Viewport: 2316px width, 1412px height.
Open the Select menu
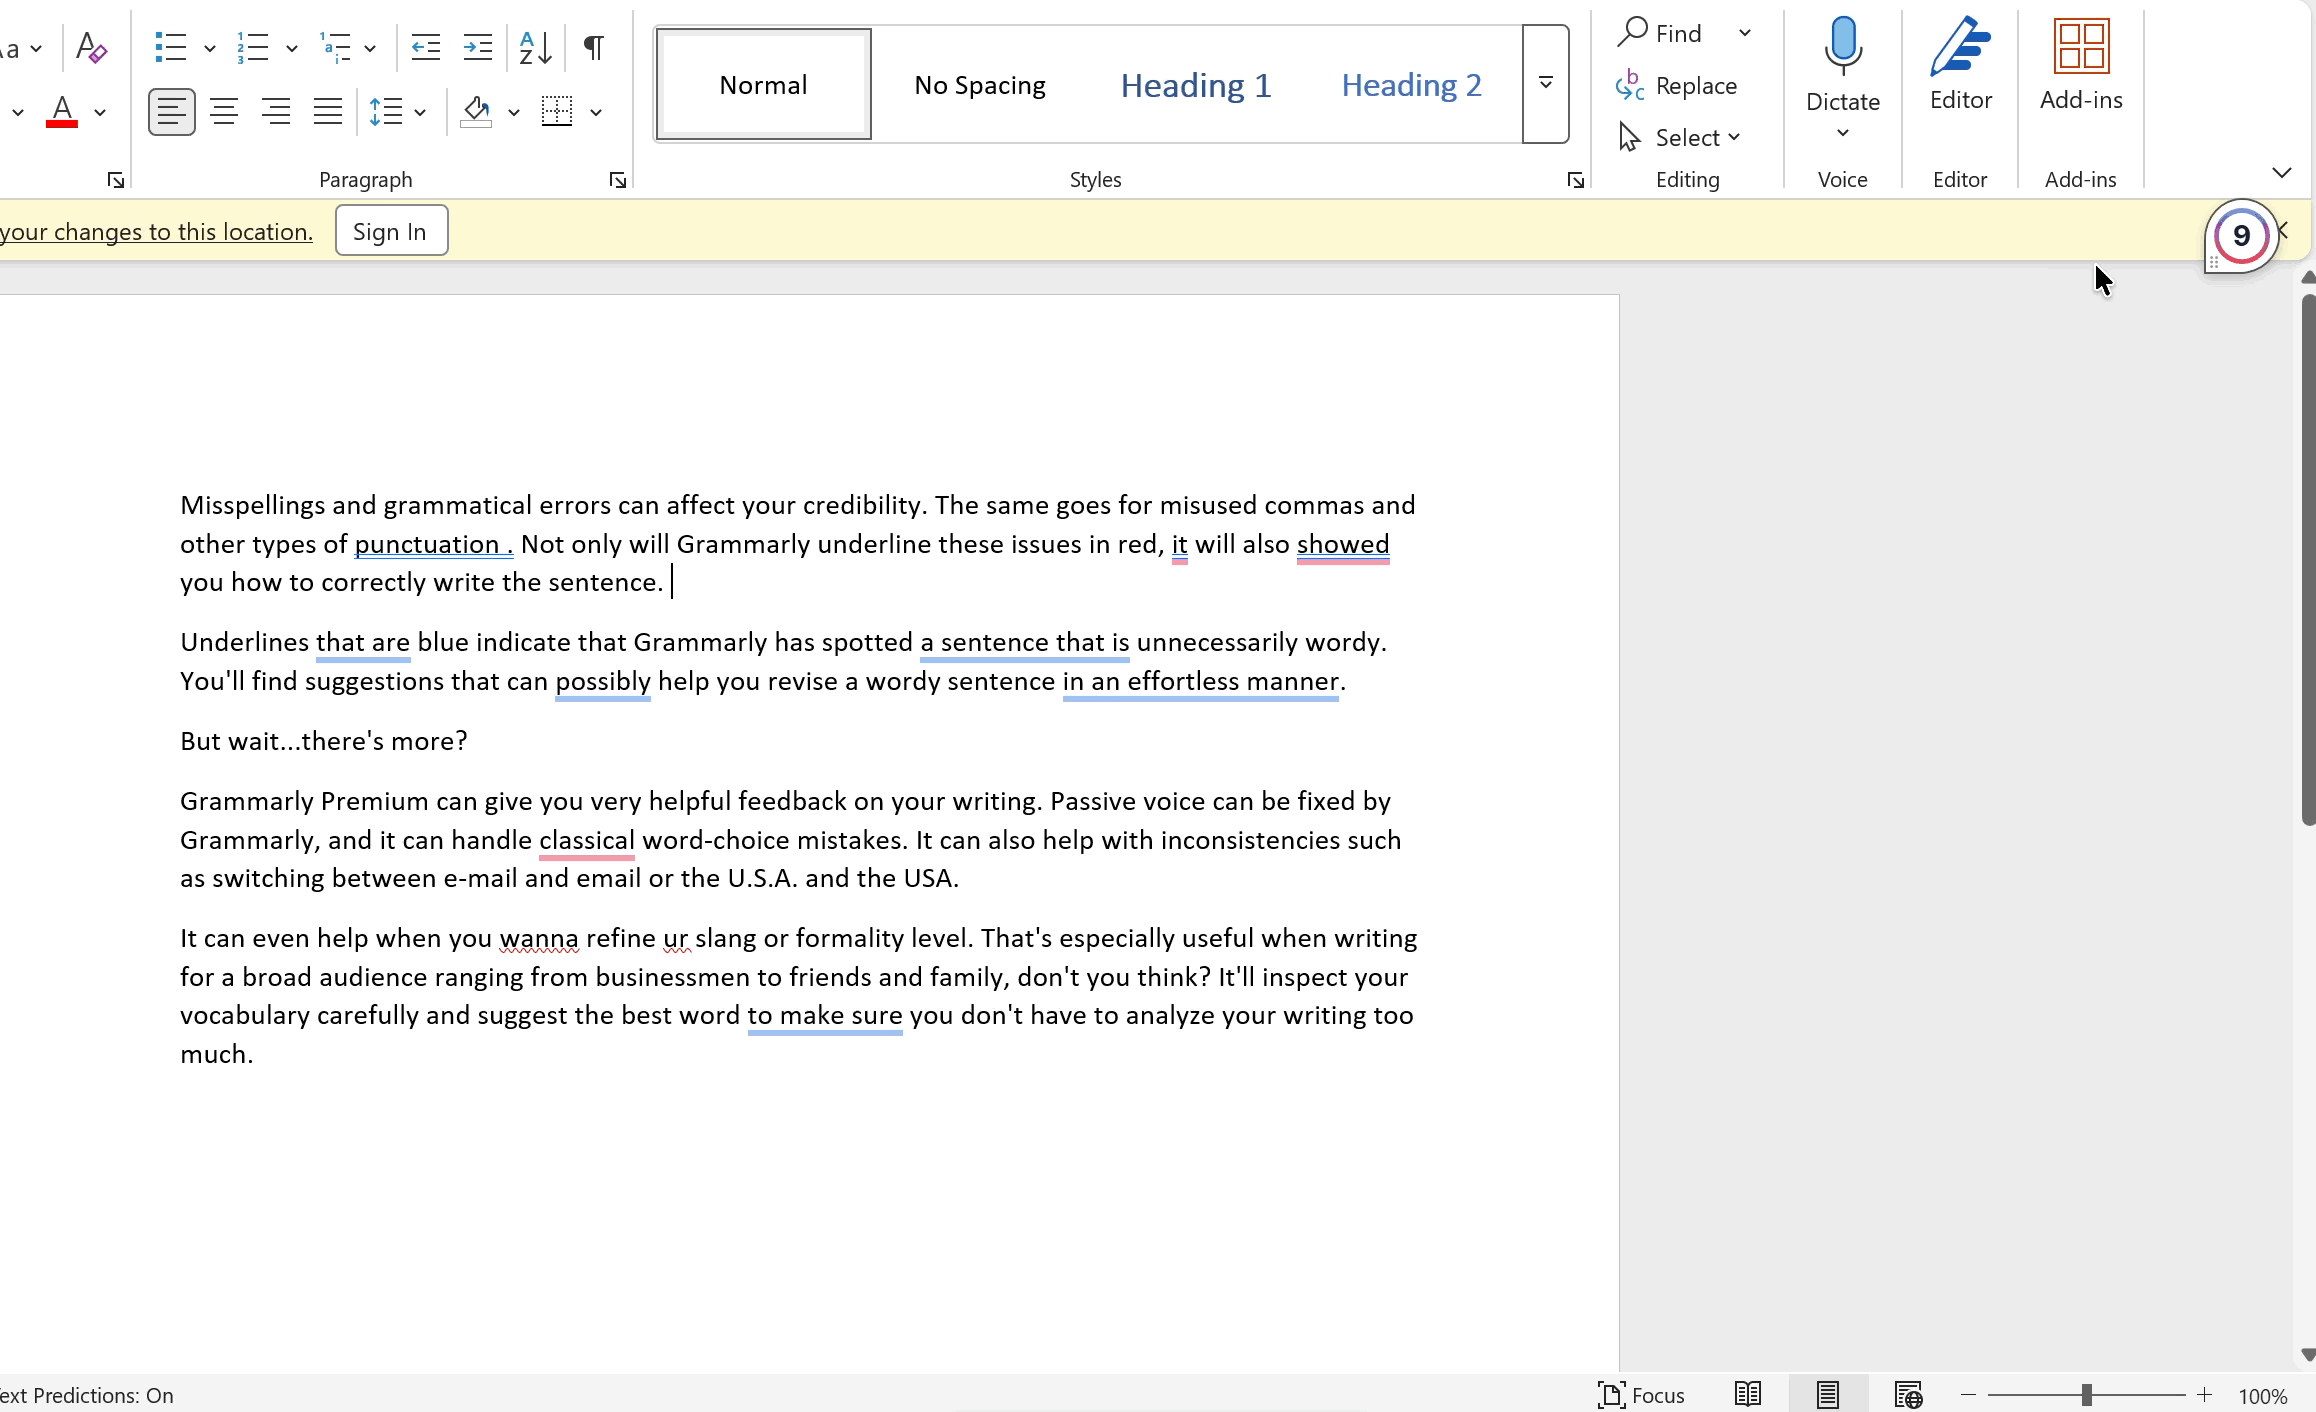coord(1680,137)
